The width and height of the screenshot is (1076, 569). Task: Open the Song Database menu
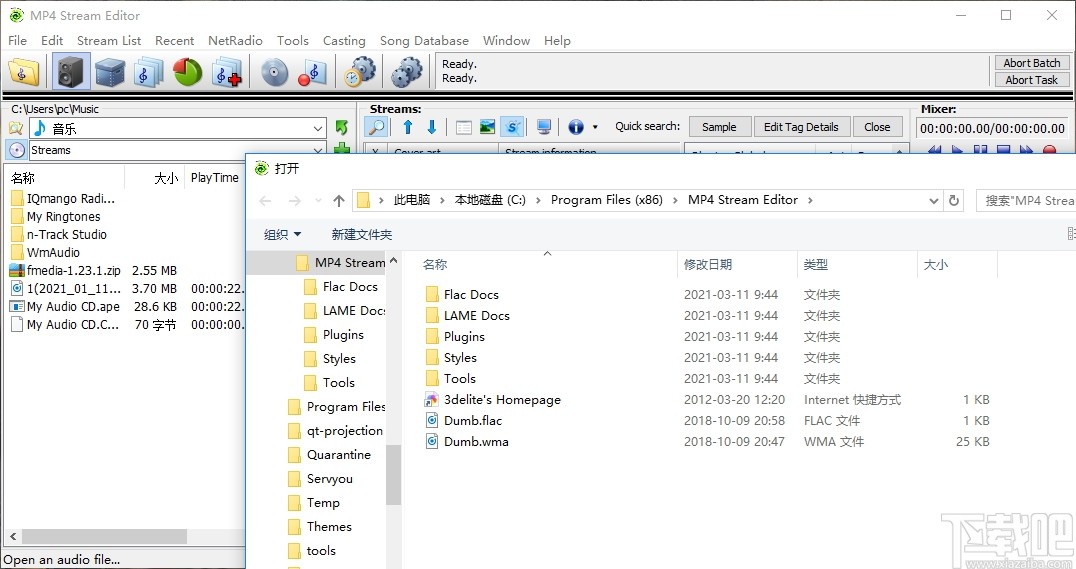click(x=424, y=40)
